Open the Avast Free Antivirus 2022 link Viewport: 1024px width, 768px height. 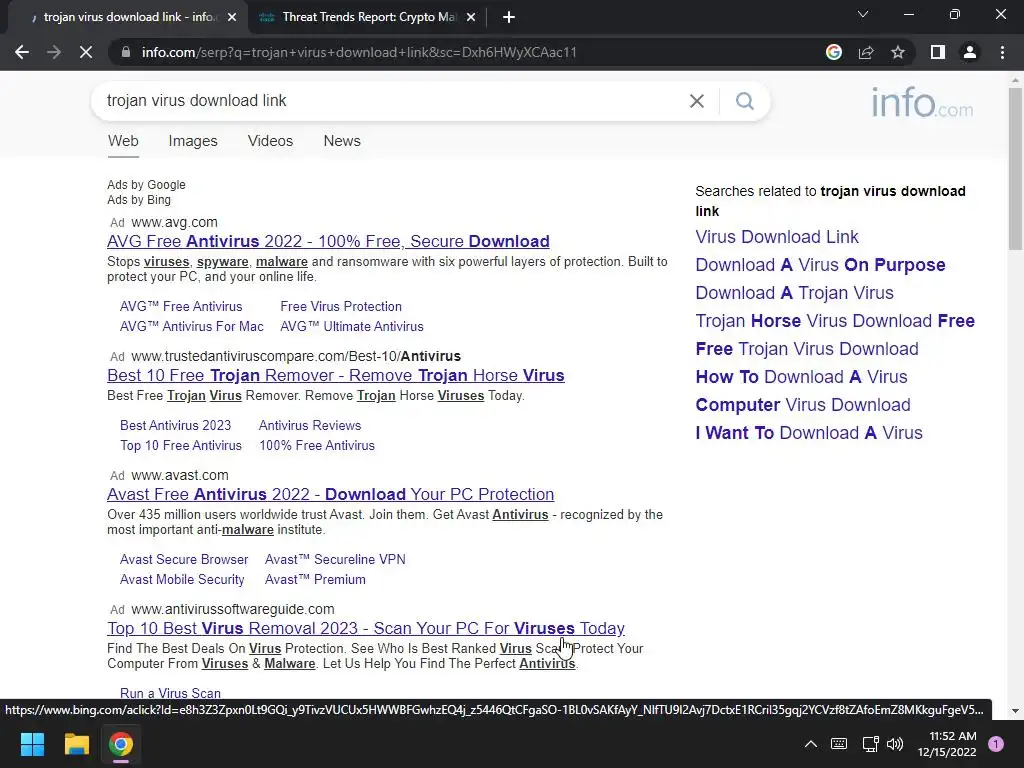pyautogui.click(x=330, y=494)
